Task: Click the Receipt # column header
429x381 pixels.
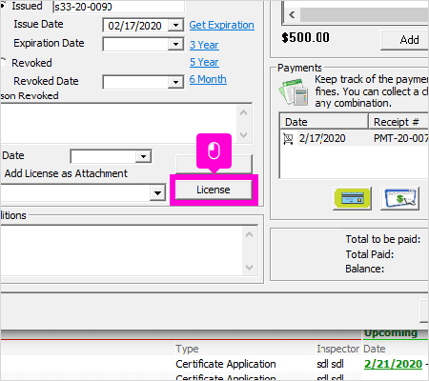Action: coord(399,122)
